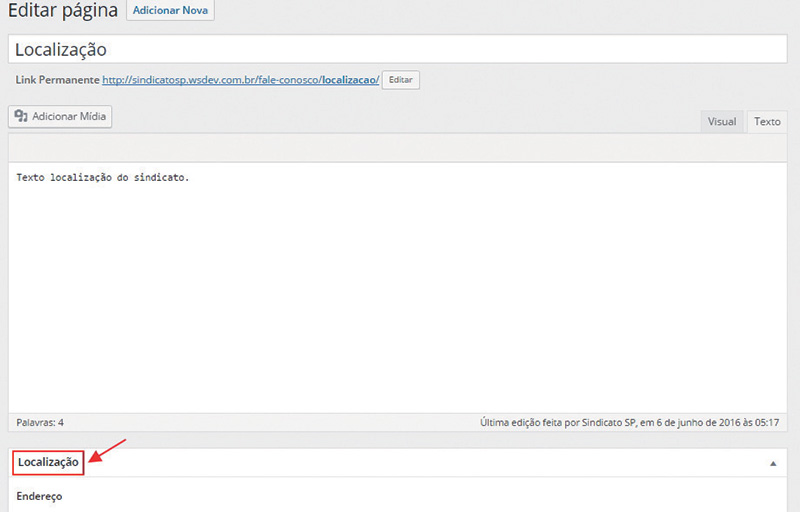This screenshot has width=800, height=512.
Task: Click the line 'Texto localização do sindicato.'
Action: [103, 178]
